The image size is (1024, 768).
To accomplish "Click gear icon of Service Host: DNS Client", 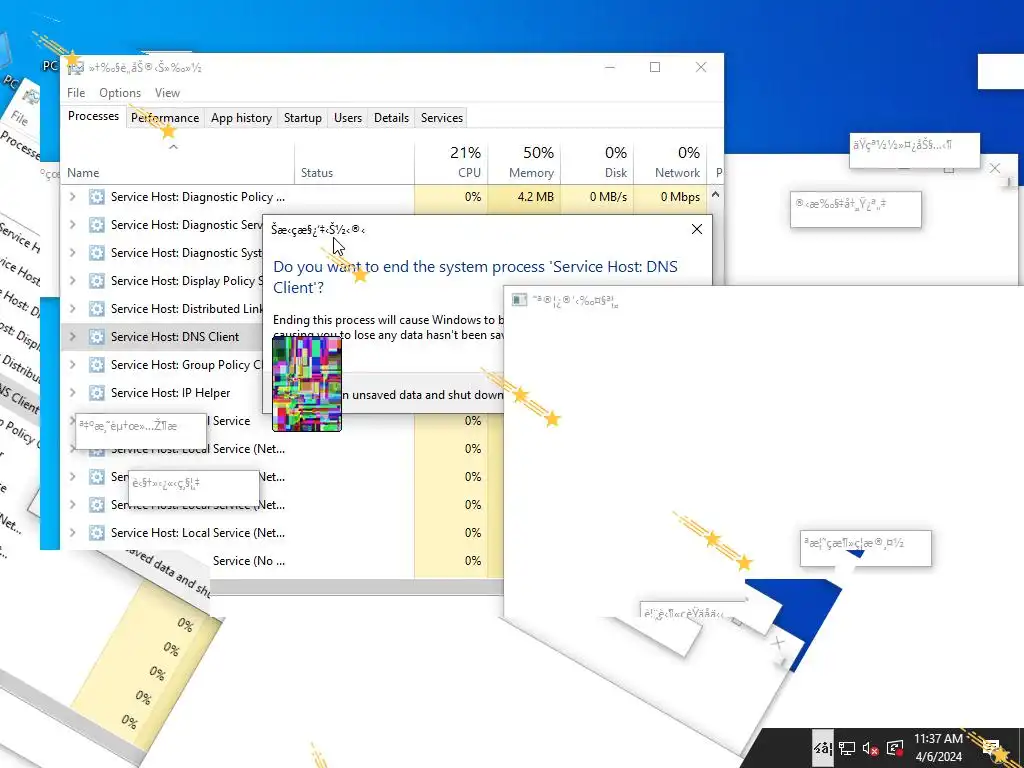I will click(97, 337).
